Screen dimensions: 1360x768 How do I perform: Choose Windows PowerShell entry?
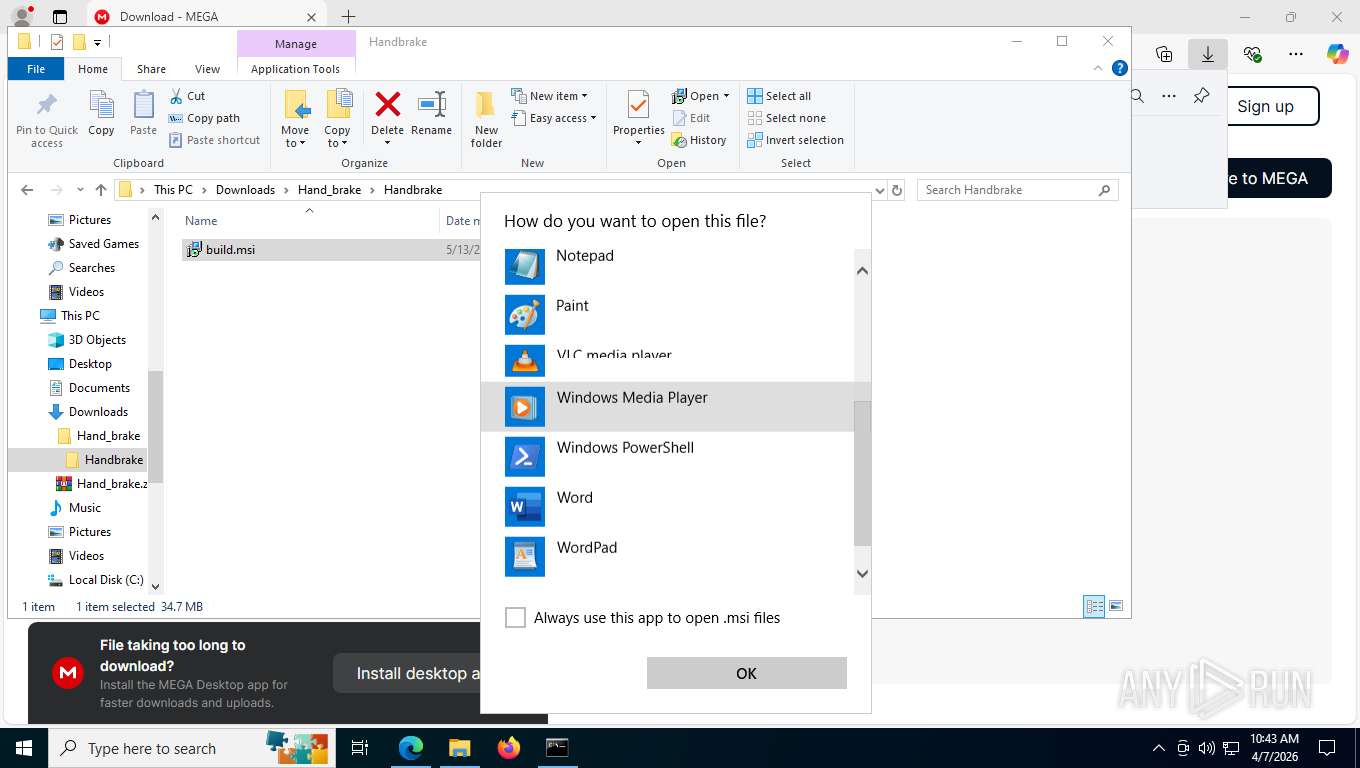pos(668,456)
